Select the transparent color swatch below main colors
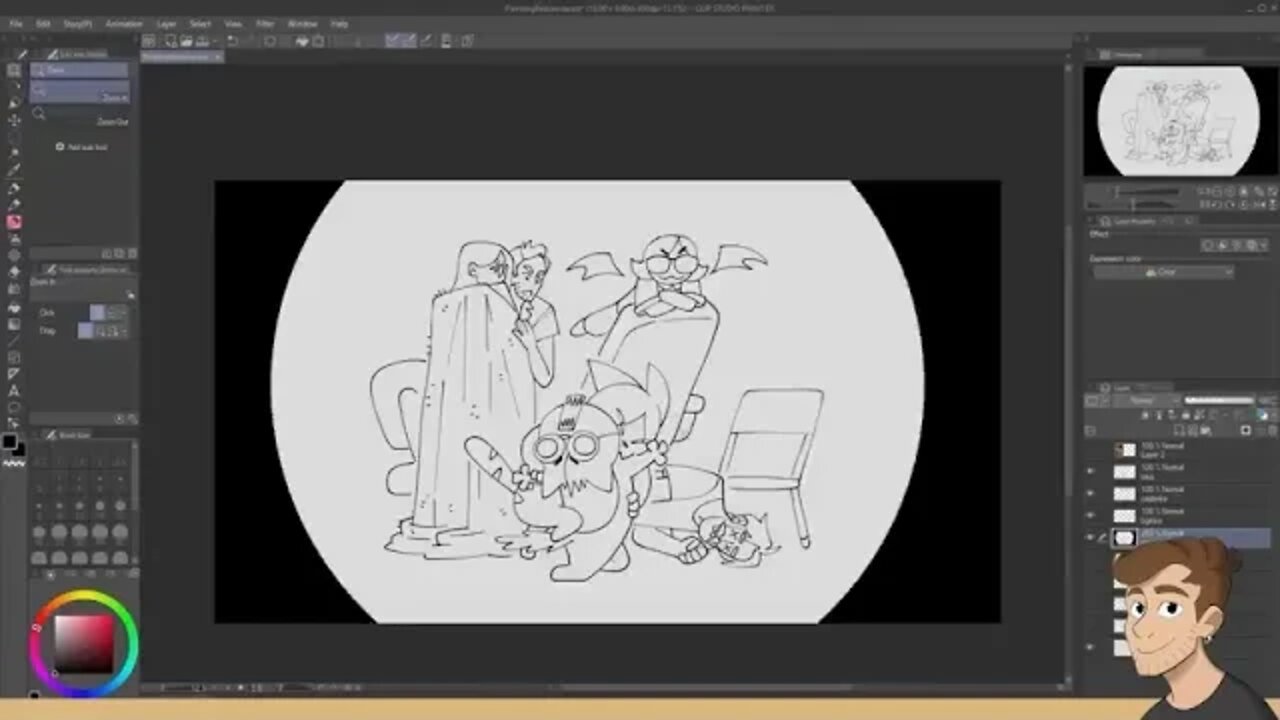Image resolution: width=1280 pixels, height=720 pixels. [x=14, y=463]
